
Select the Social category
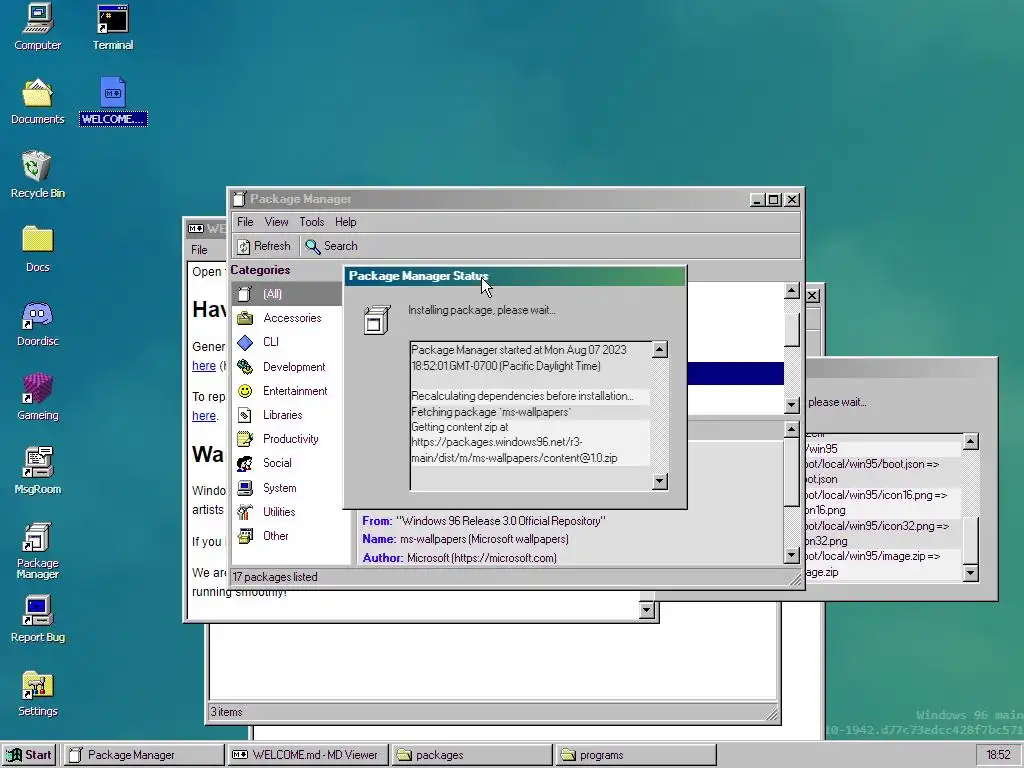(287, 463)
